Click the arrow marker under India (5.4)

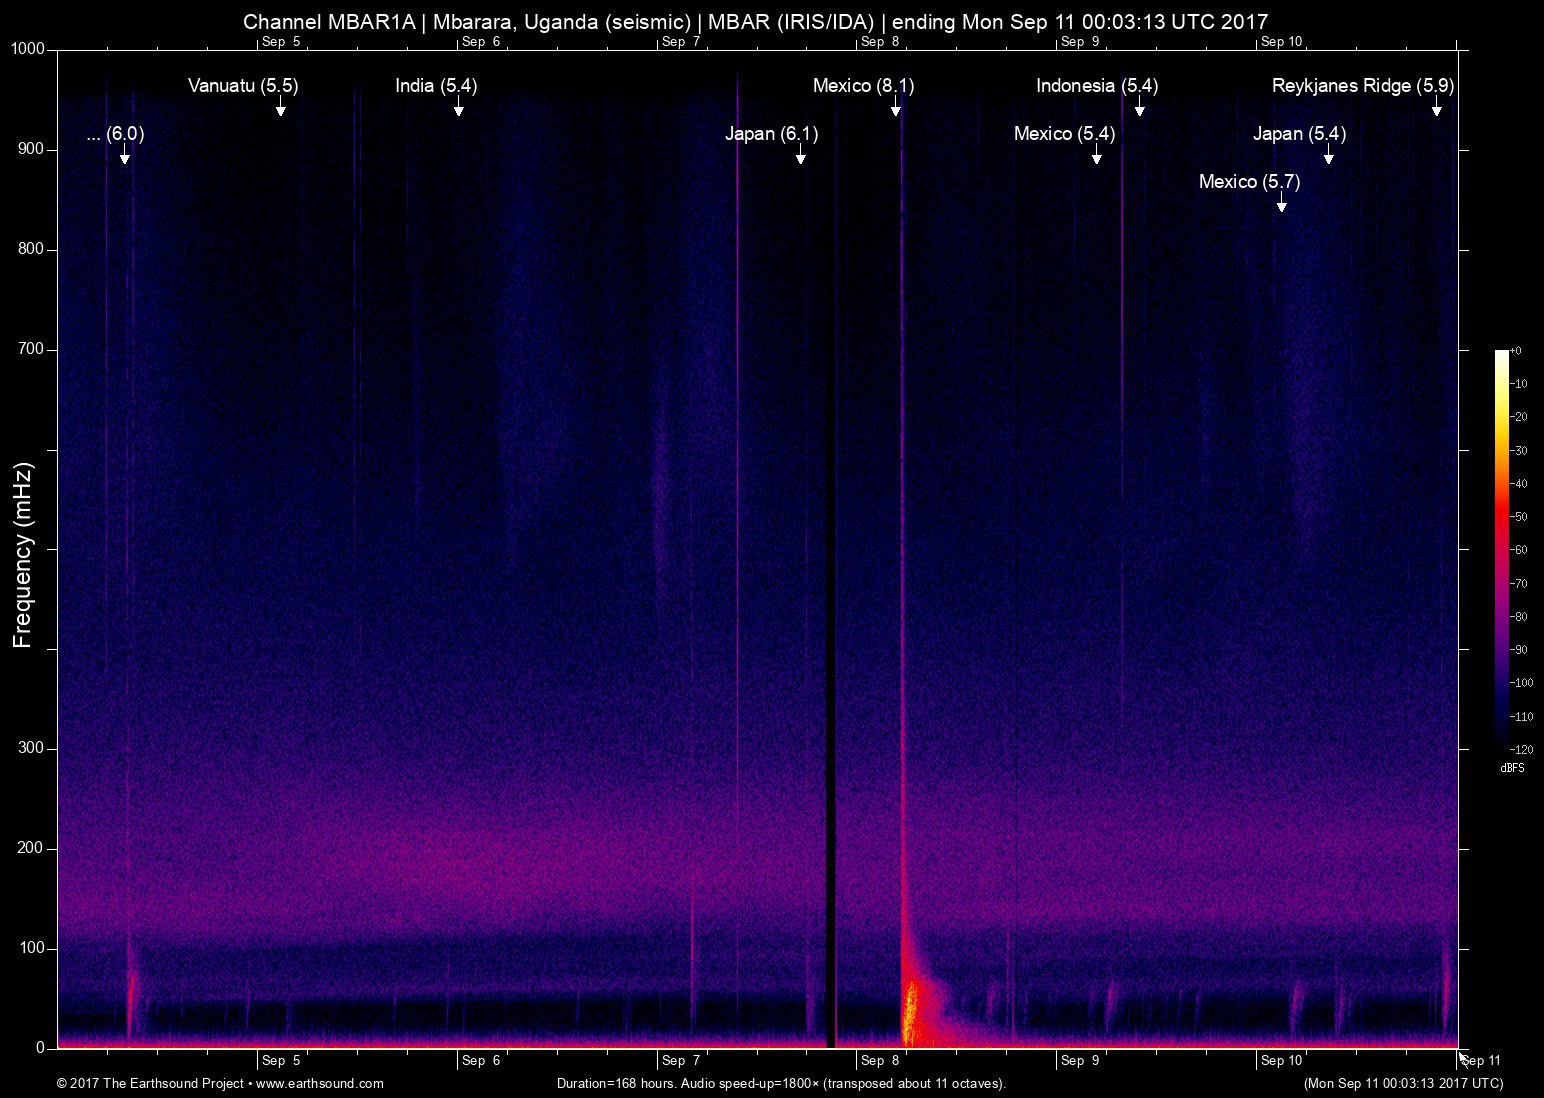(458, 108)
